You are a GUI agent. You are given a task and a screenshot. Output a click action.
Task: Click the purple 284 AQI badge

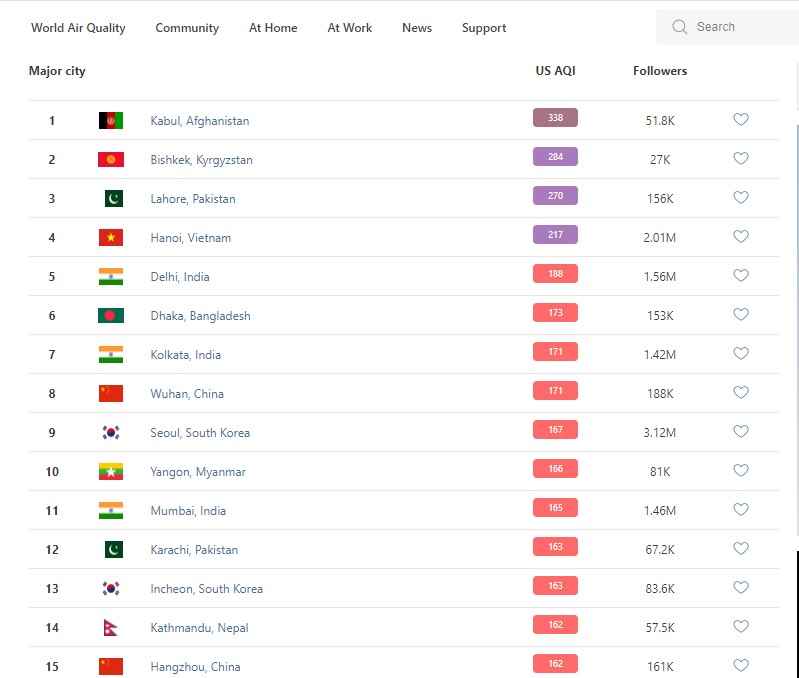point(555,157)
